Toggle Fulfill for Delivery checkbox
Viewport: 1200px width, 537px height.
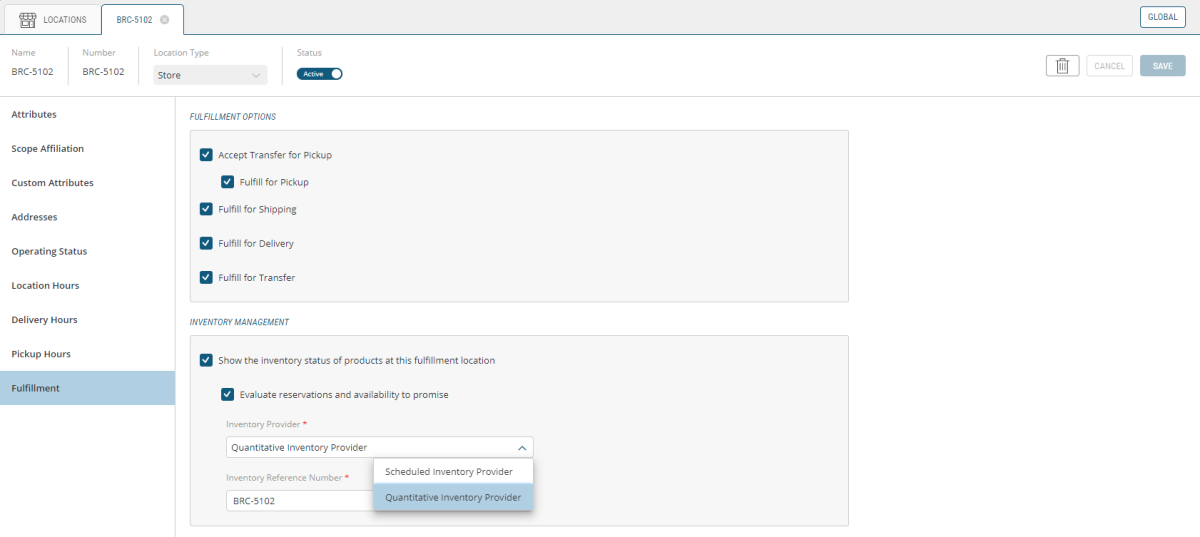(206, 243)
